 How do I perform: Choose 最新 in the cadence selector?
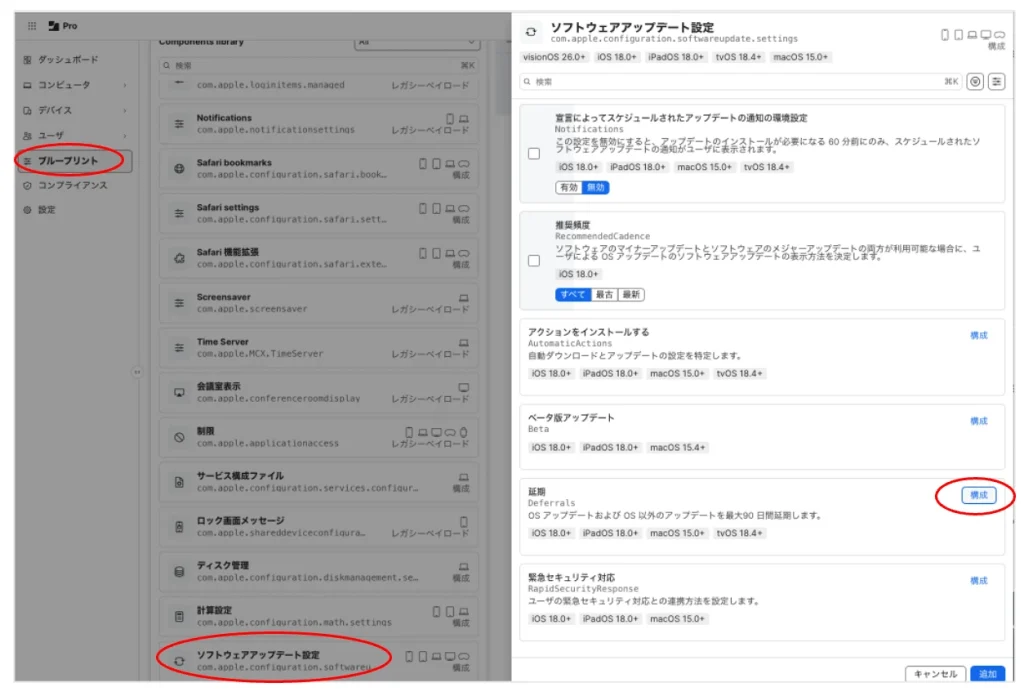(631, 294)
